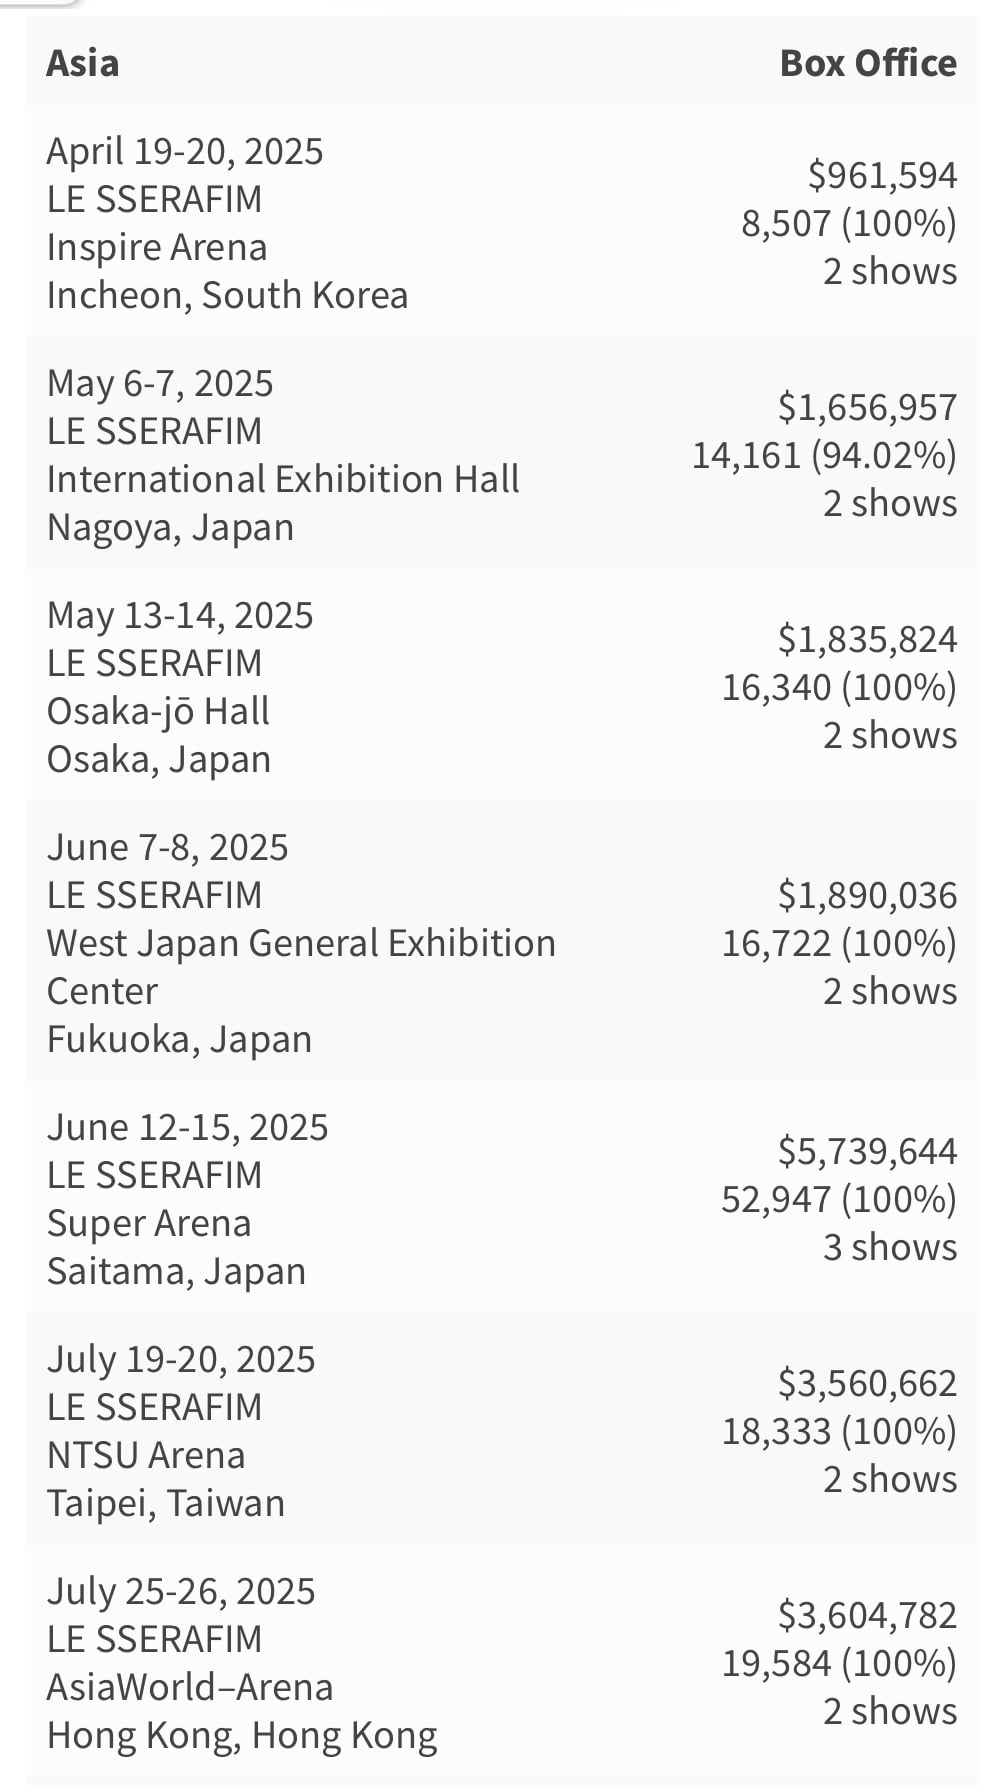The width and height of the screenshot is (1000, 1785).
Task: Open West Japan General Exhibition Center entry
Action: pyautogui.click(x=301, y=967)
